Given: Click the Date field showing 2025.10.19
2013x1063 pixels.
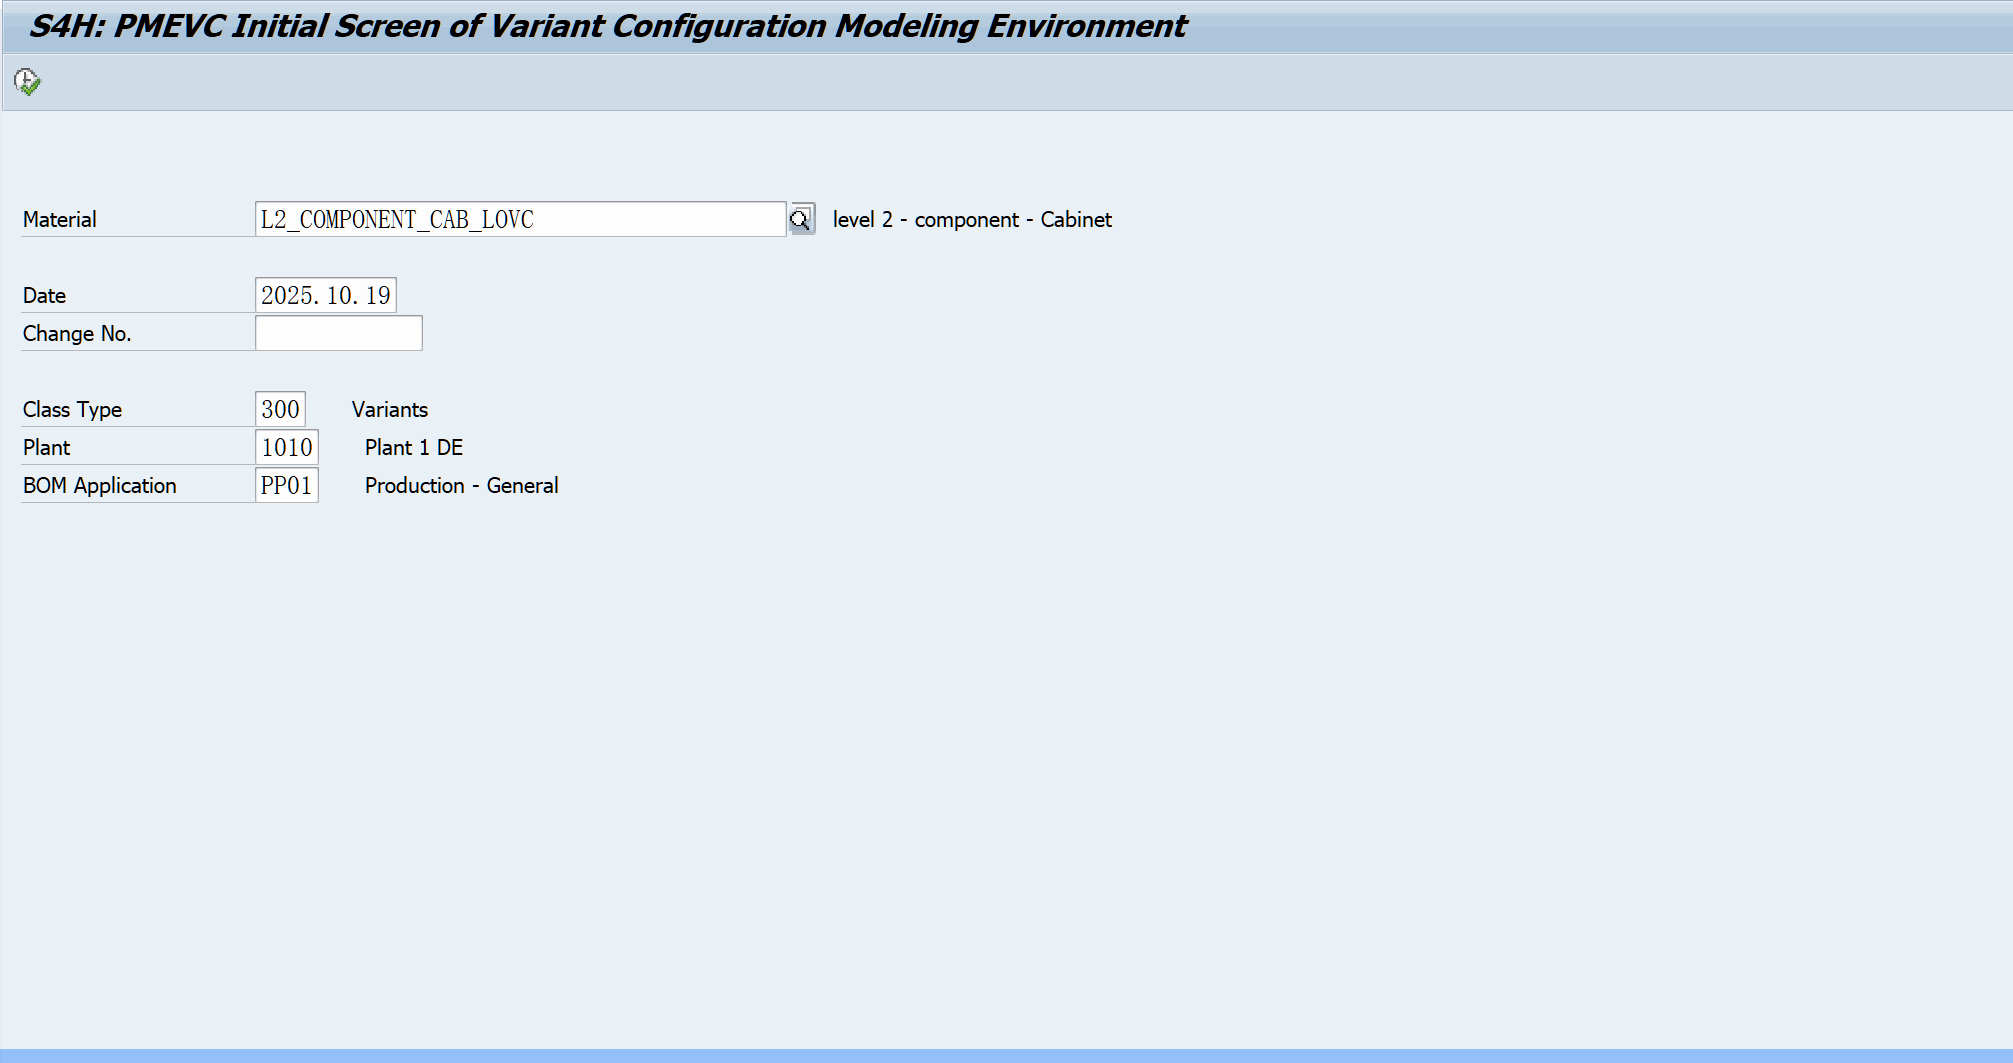Looking at the screenshot, I should click(326, 295).
